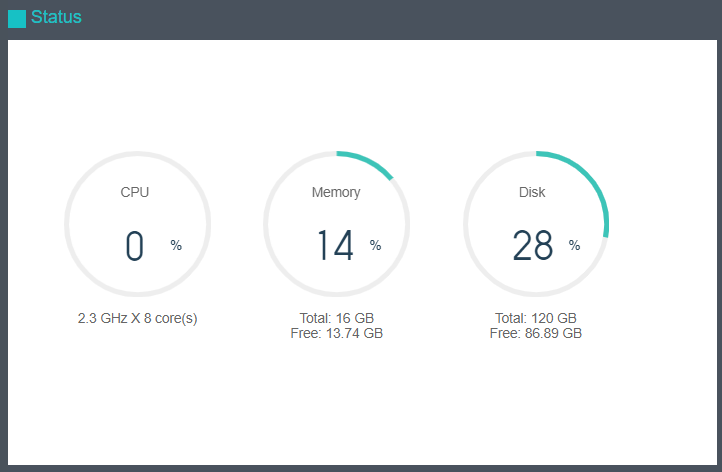This screenshot has width=722, height=472.
Task: Click the gray ring of CPU gauge
Action: click(67, 224)
